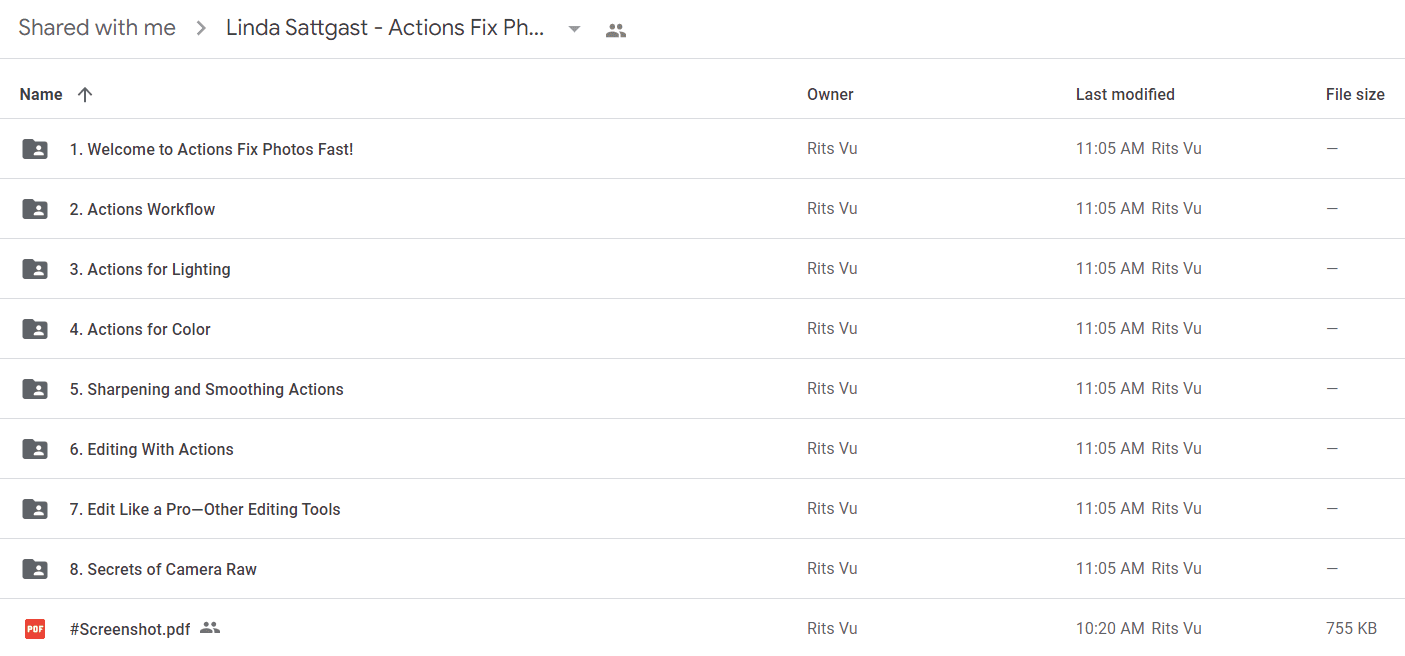Click the shared folder icon for Actions for Color
1405x656 pixels.
click(35, 329)
